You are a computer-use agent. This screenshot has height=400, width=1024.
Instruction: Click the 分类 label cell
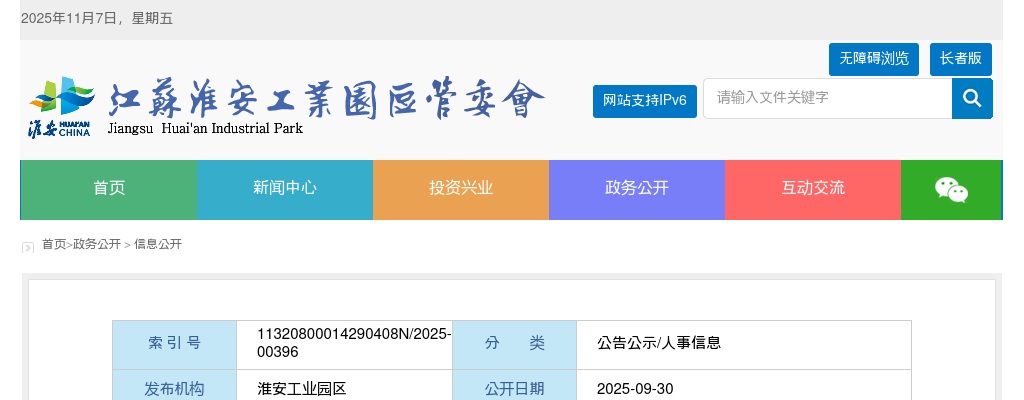[x=514, y=344]
